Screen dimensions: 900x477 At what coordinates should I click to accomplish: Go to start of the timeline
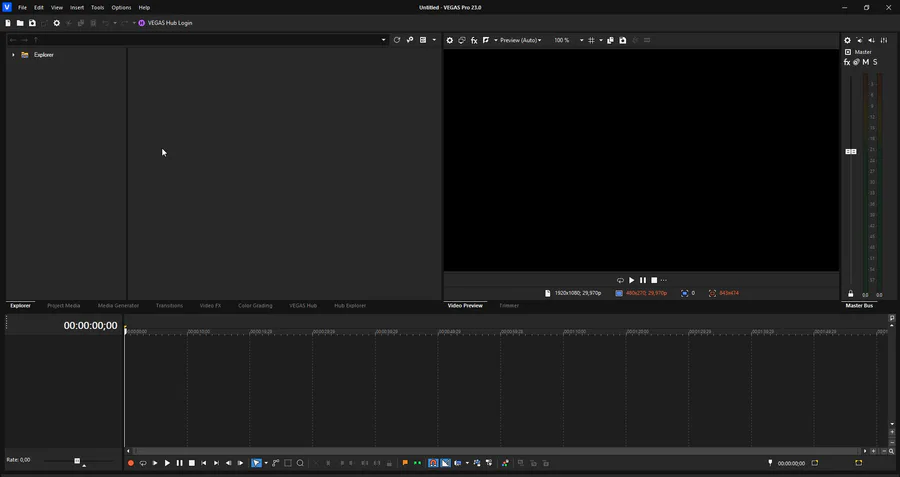pos(204,463)
